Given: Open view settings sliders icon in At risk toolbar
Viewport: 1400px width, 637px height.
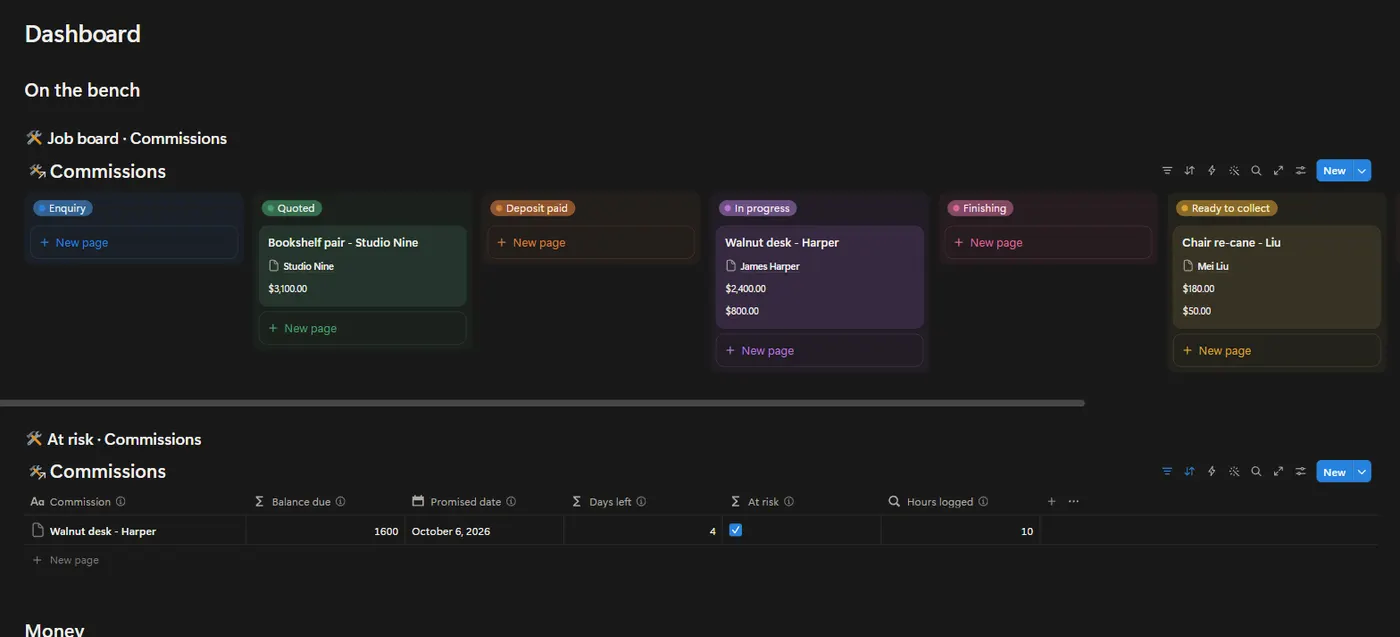Looking at the screenshot, I should (x=1301, y=472).
